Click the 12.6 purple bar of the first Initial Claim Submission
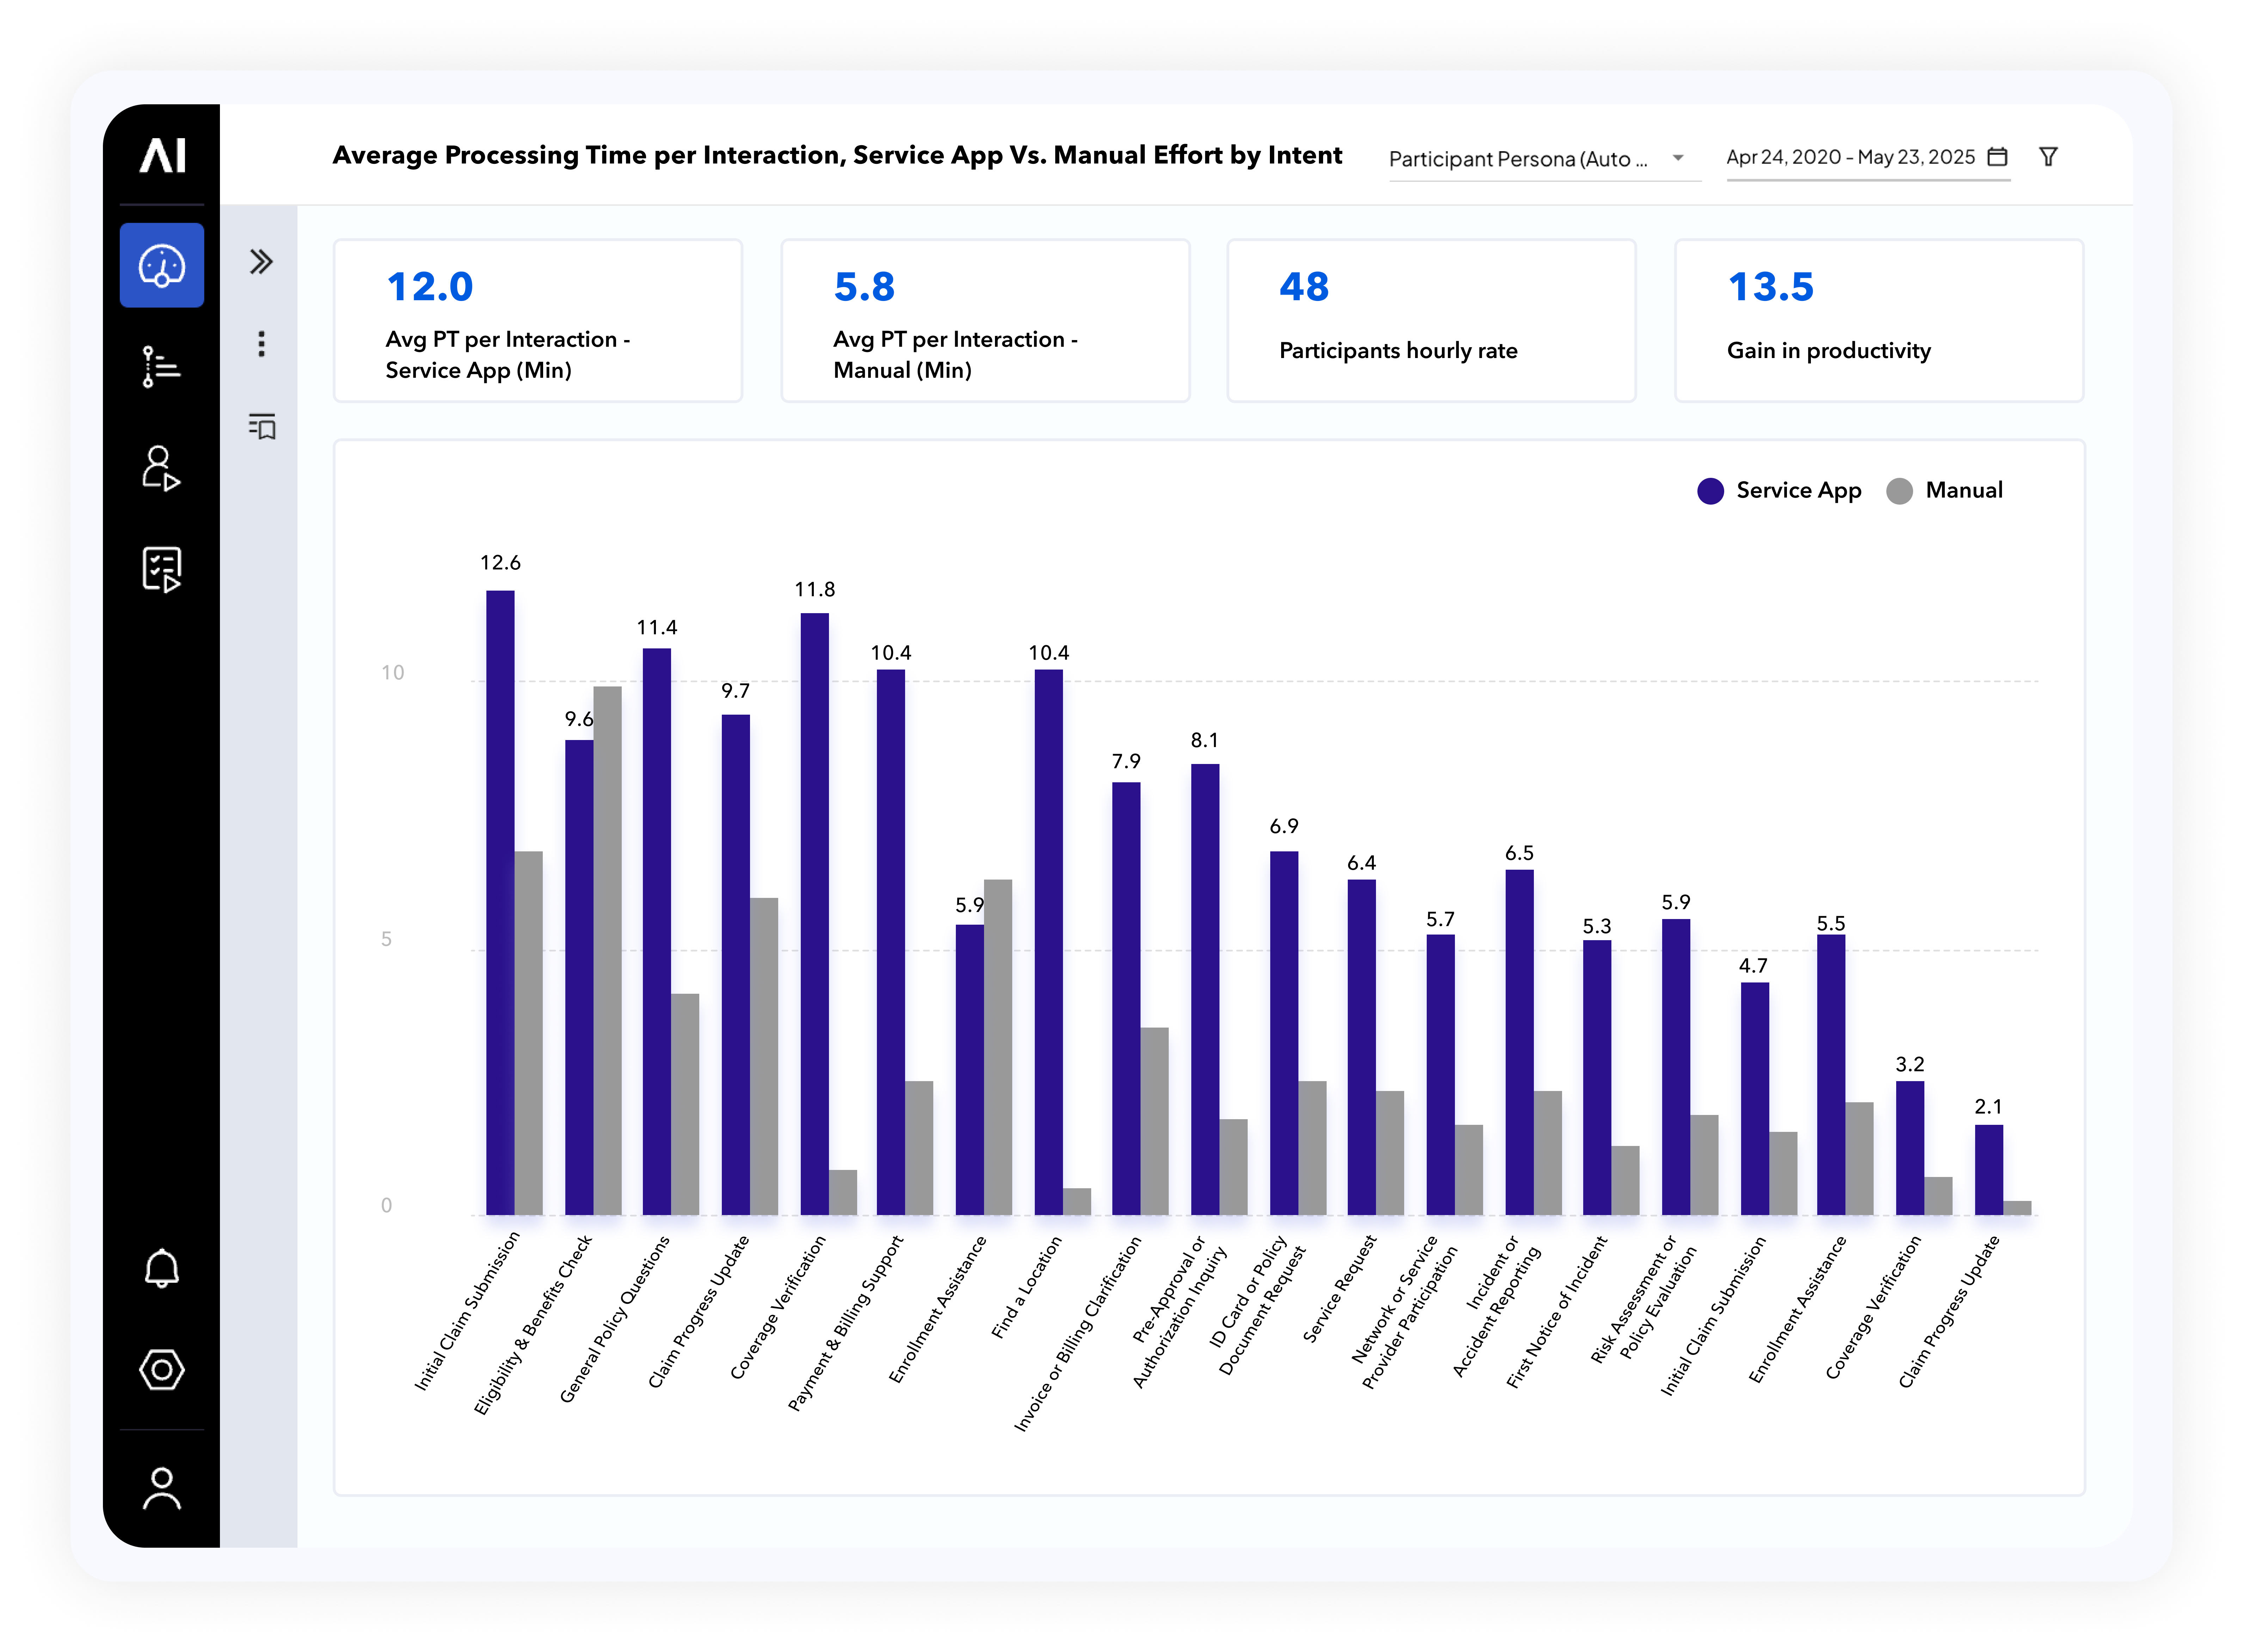The height and width of the screenshot is (1652, 2243). click(x=500, y=903)
